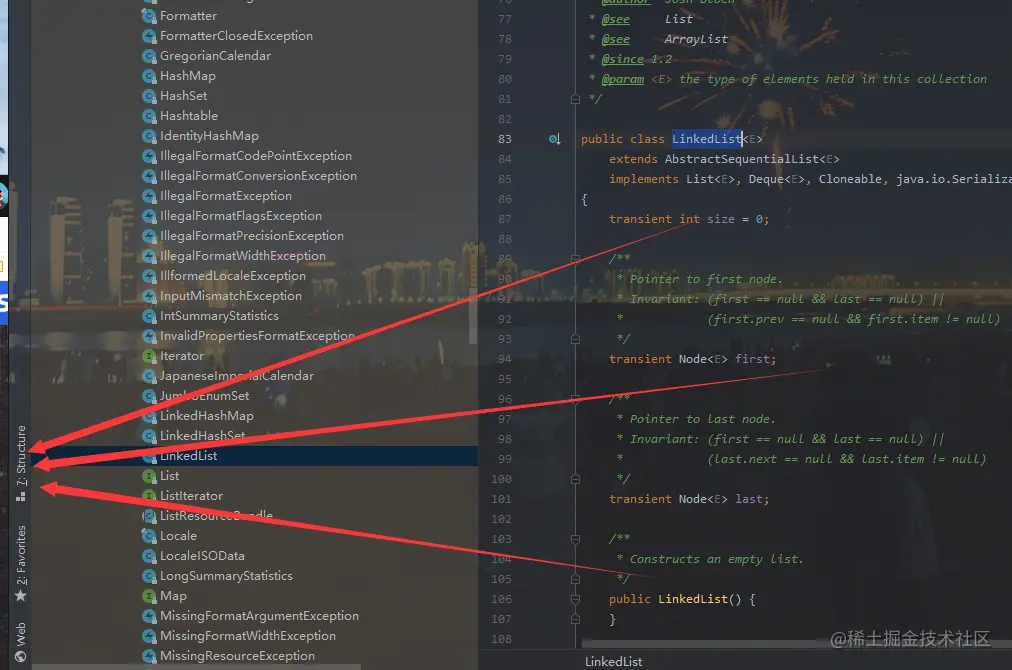The image size is (1012, 670).
Task: Select IllegalFormatCodePointException in the tree
Action: pyautogui.click(x=256, y=156)
